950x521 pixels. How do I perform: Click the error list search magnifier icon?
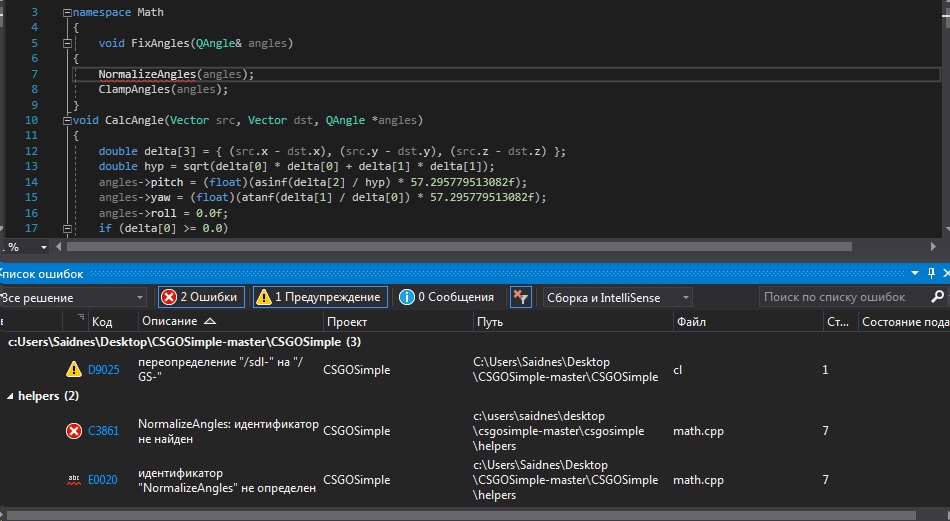(937, 297)
